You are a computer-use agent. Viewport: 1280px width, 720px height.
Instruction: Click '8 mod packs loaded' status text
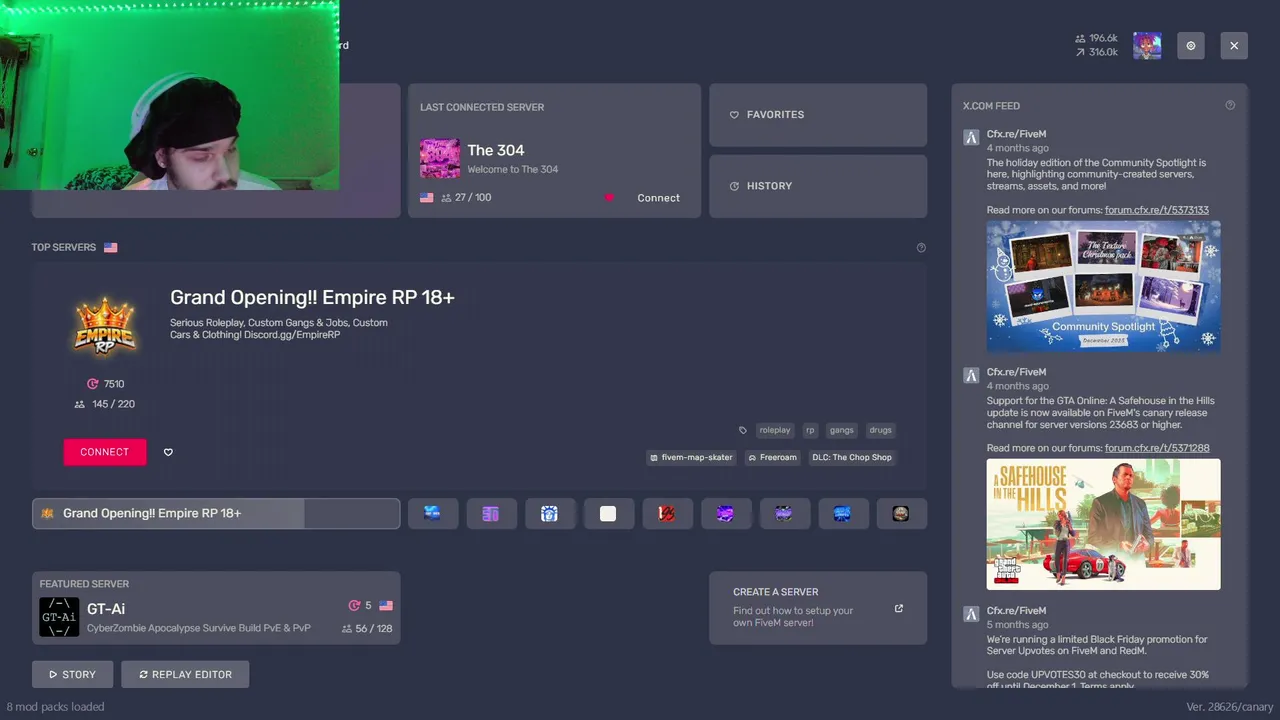(x=55, y=706)
